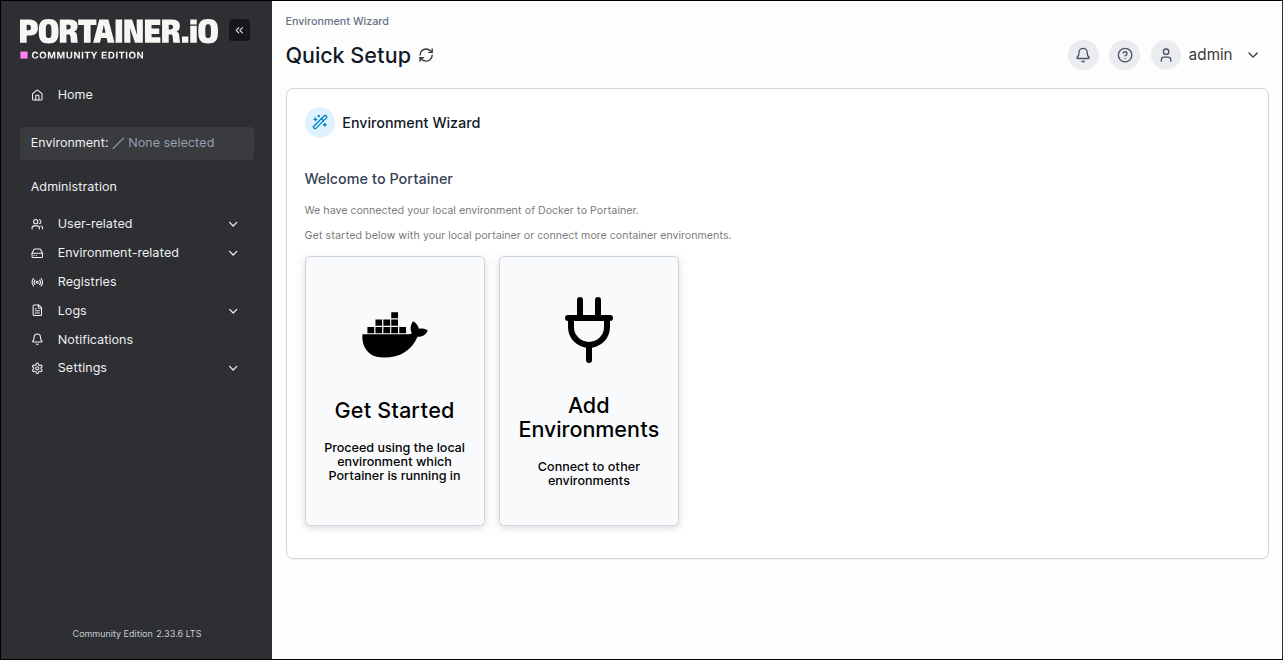
Task: Click the help question mark icon
Action: coord(1125,55)
